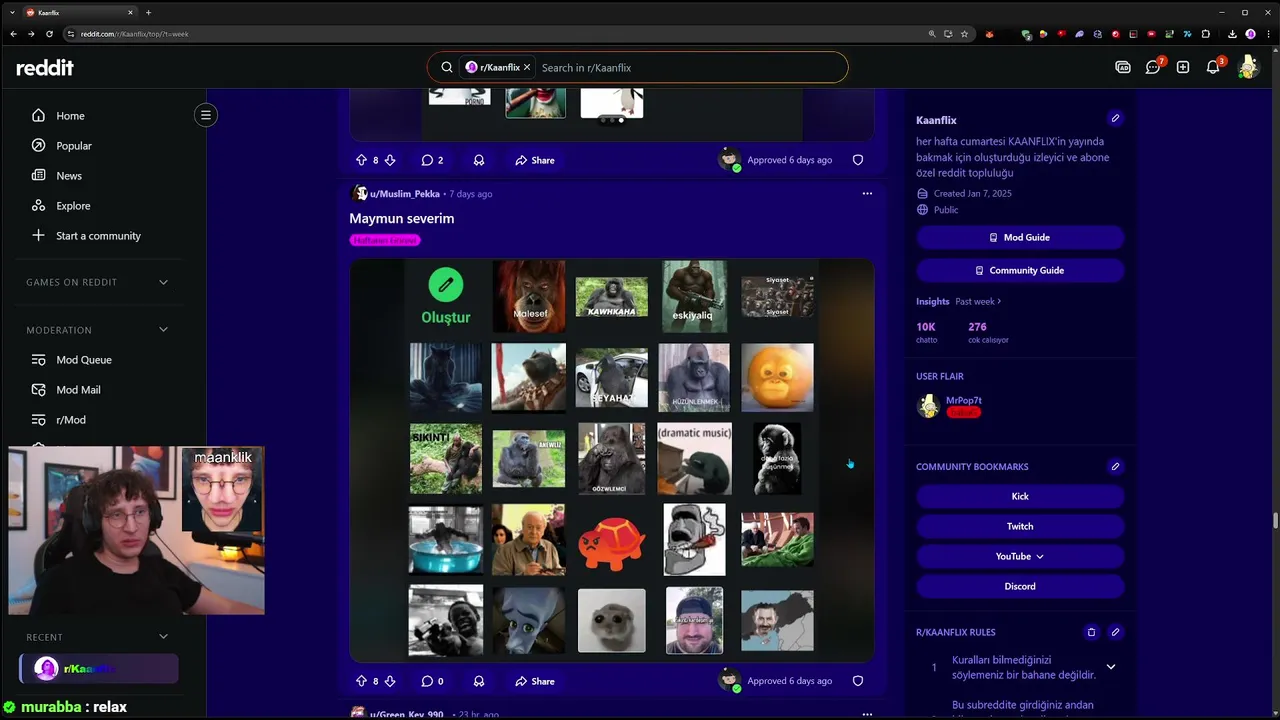
Task: Edit community bookmarks pencil icon
Action: (1115, 466)
